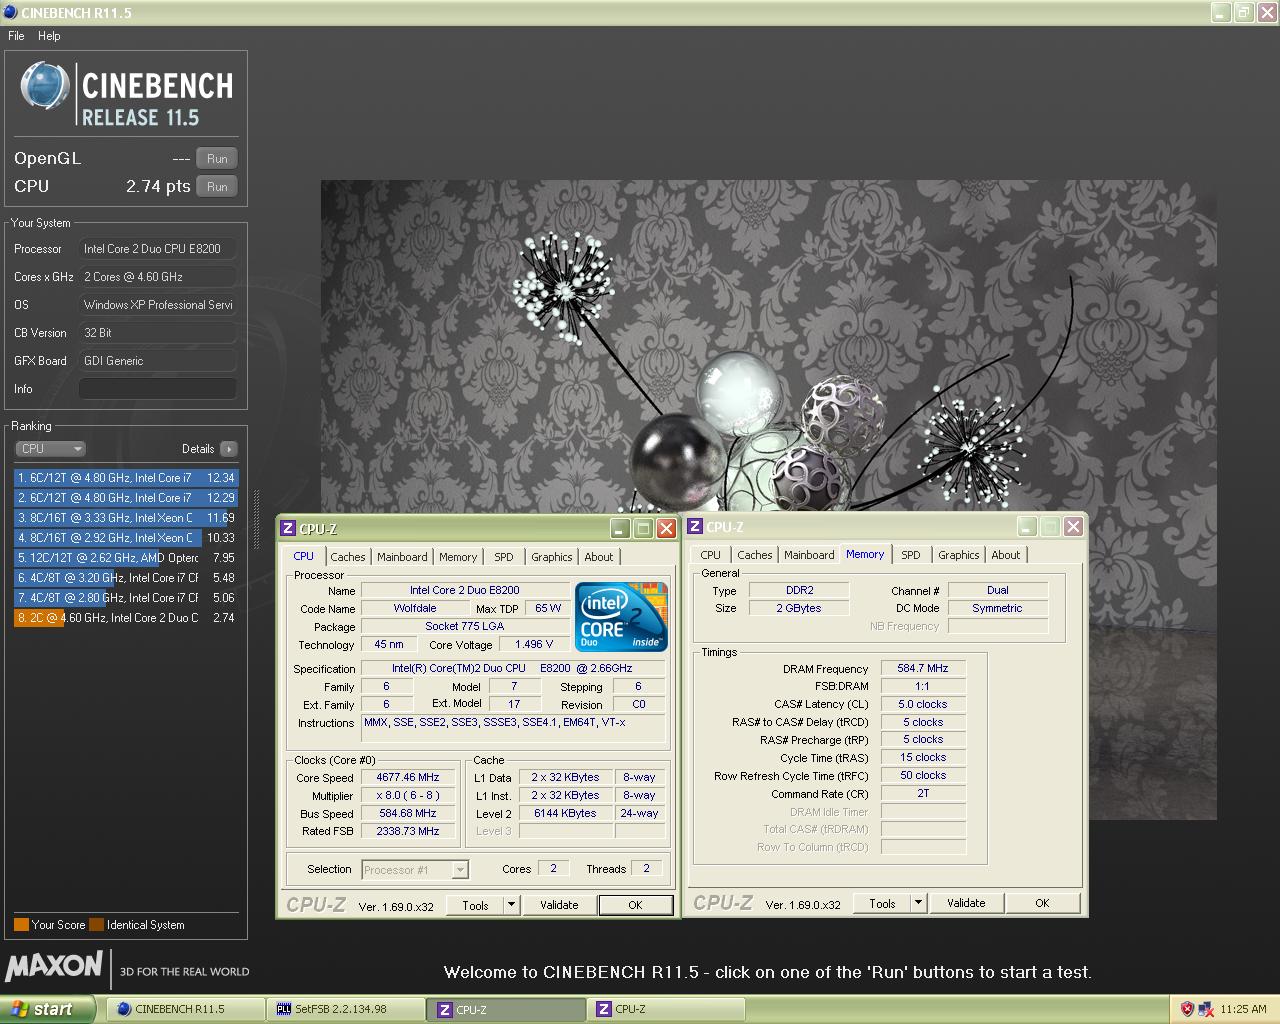Close the right CPU-Z window
This screenshot has height=1024, width=1280.
1073,527
